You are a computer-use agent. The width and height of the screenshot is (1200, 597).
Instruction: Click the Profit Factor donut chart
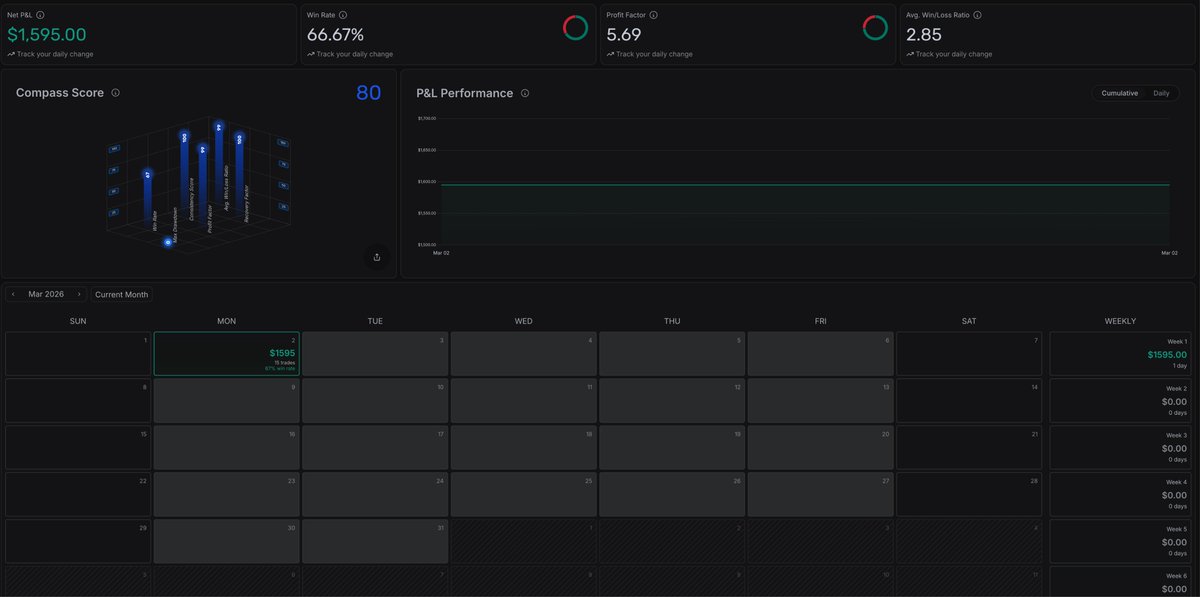[x=875, y=28]
